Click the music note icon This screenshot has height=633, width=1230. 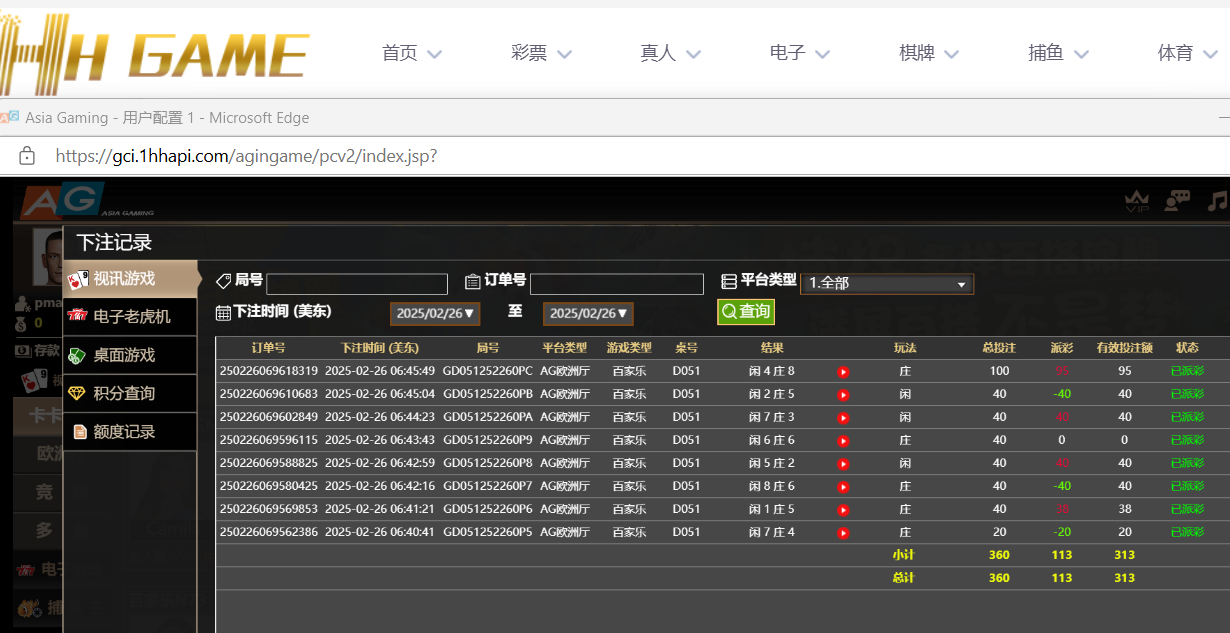pyautogui.click(x=1217, y=201)
